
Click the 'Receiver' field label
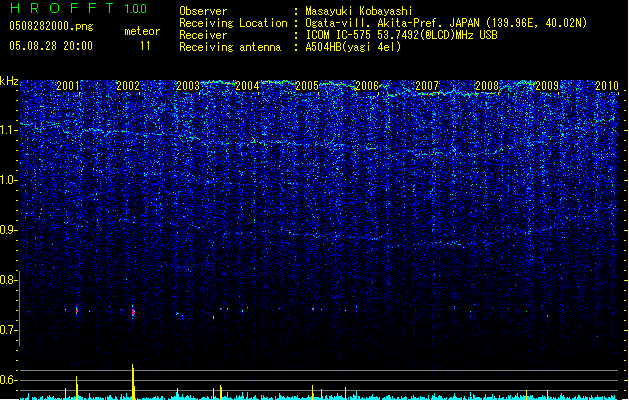(x=203, y=35)
